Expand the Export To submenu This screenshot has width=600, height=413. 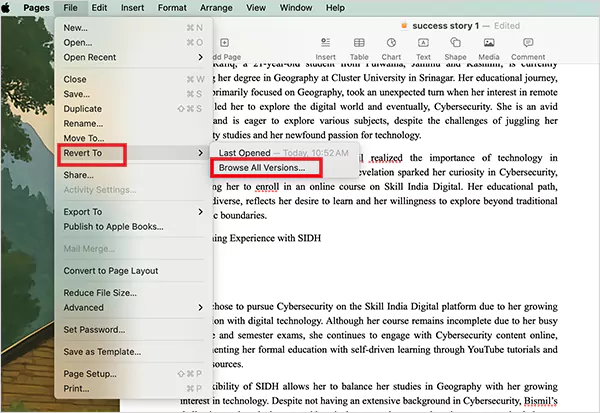(x=133, y=212)
